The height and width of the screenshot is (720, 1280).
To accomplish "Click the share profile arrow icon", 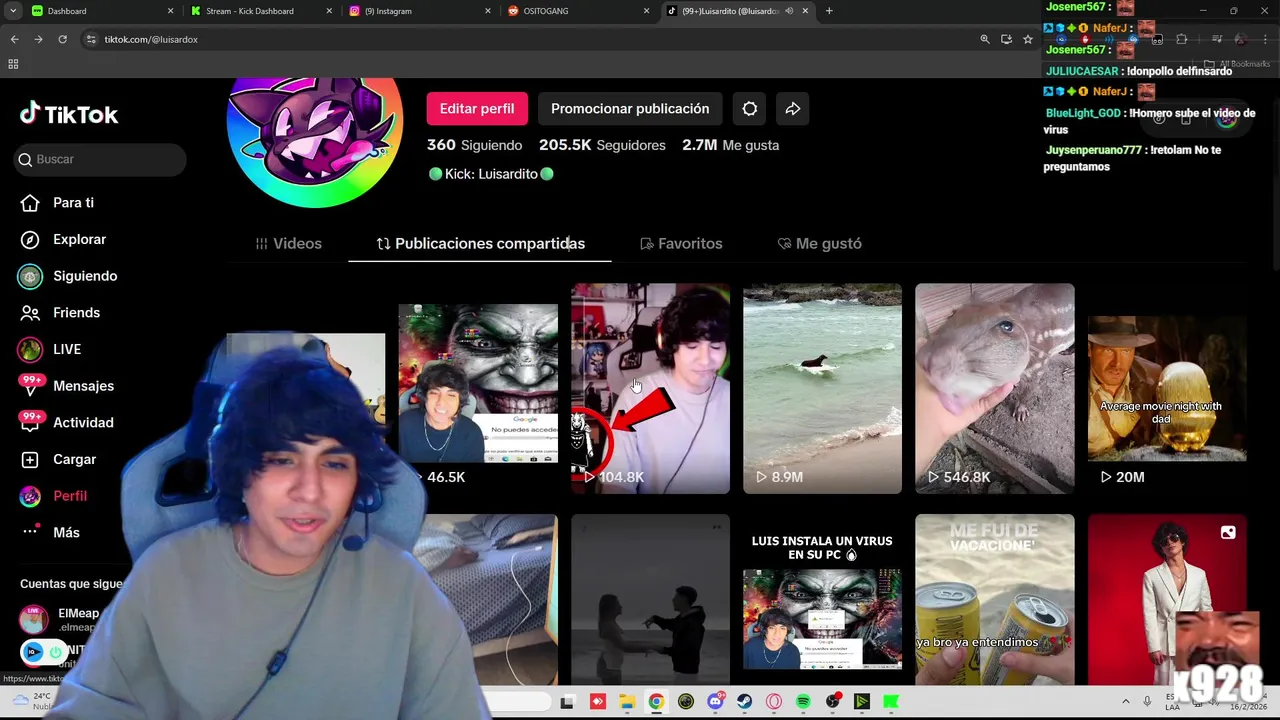I will [793, 108].
